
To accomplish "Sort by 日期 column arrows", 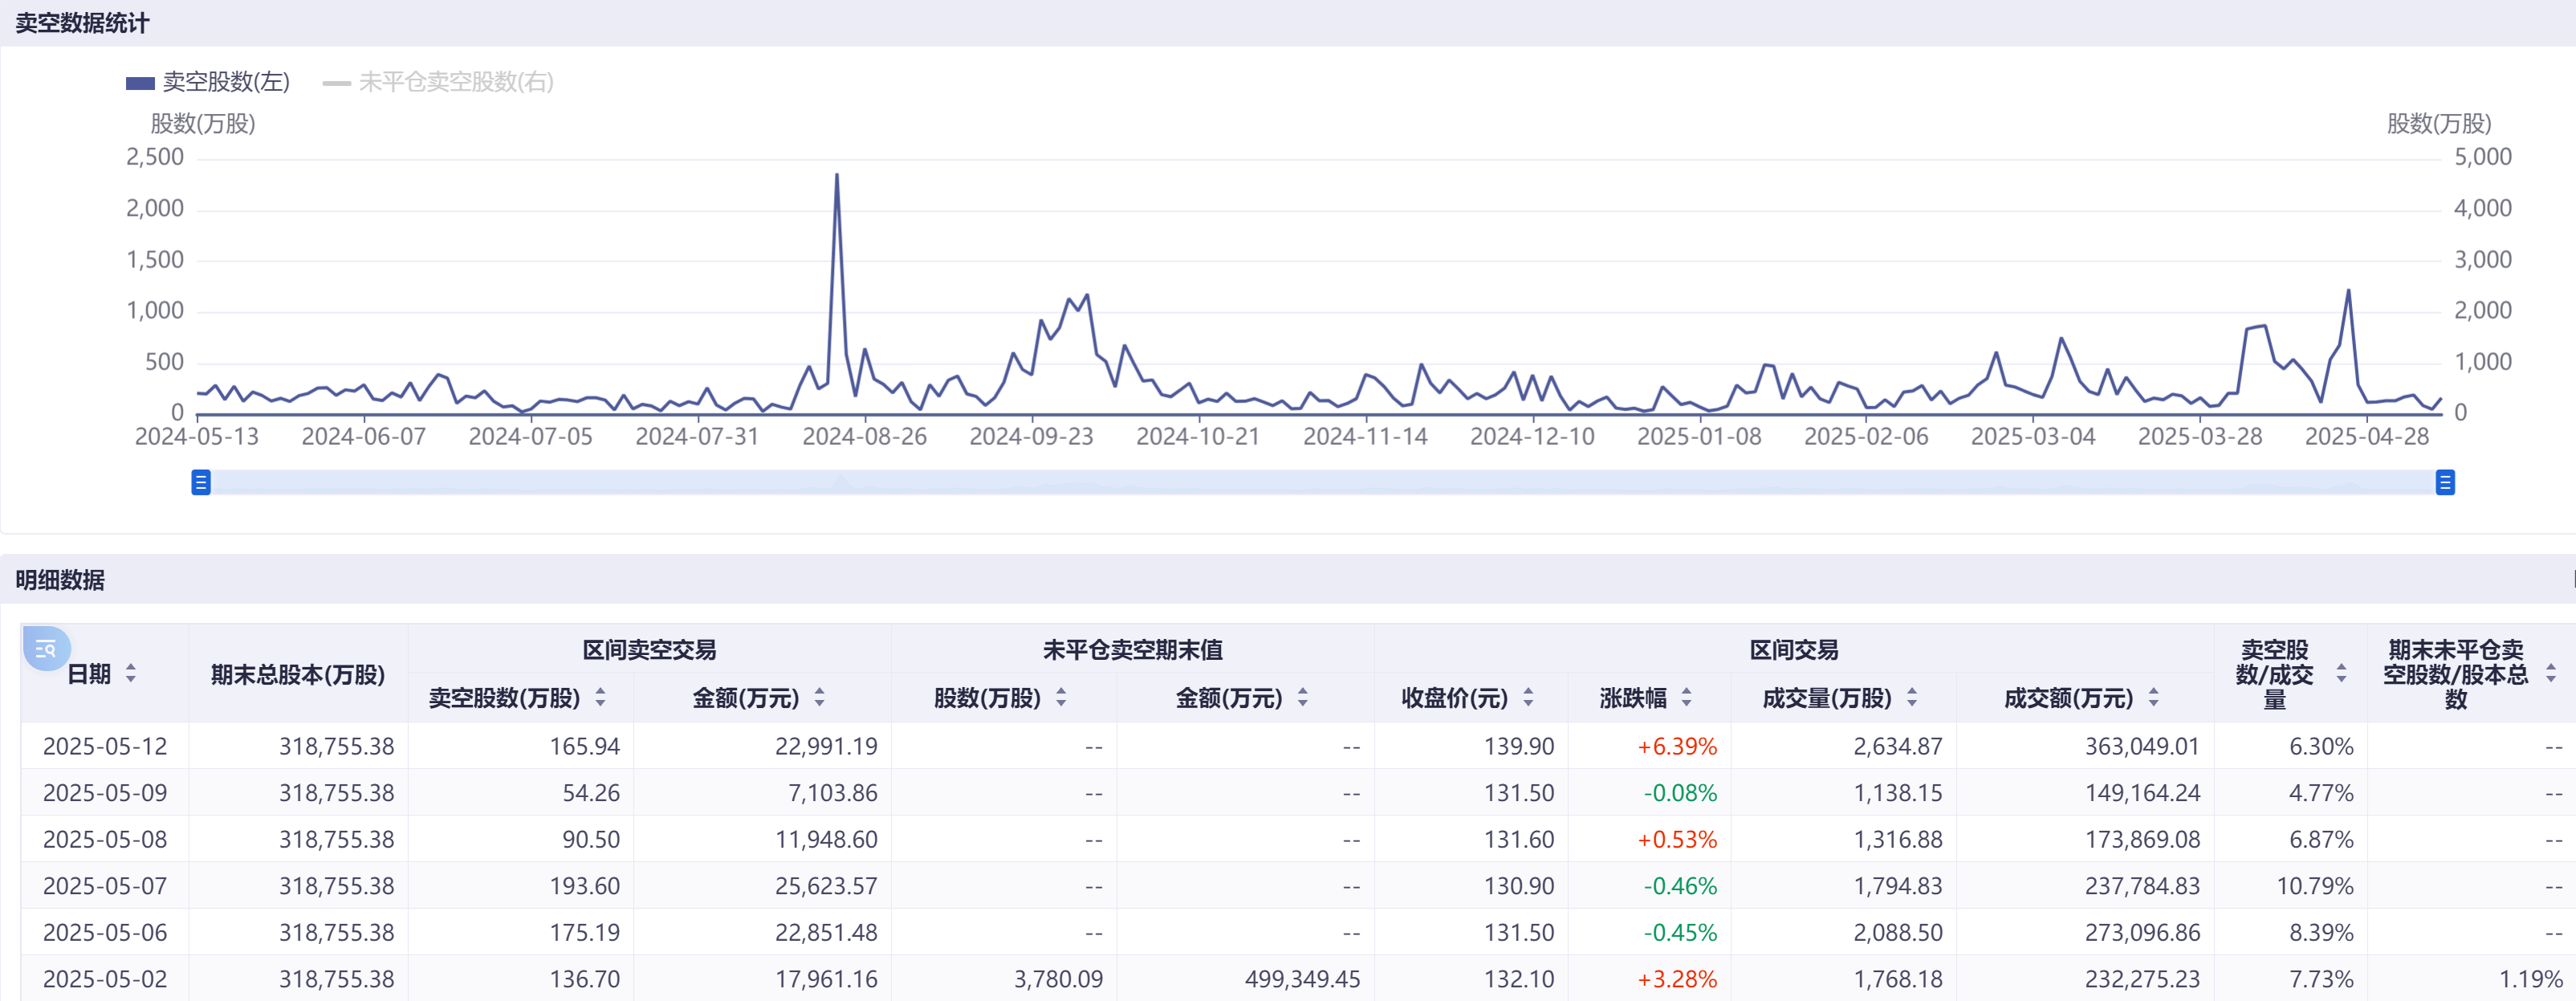I will pos(130,674).
